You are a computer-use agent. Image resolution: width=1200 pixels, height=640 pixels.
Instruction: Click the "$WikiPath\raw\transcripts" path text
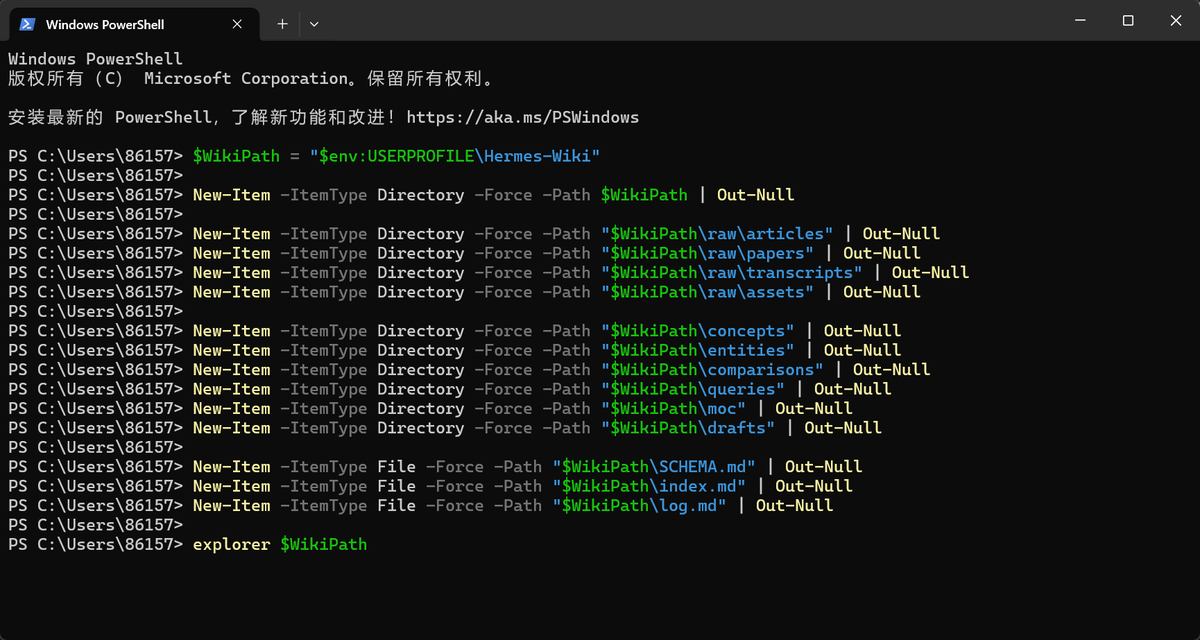click(x=732, y=273)
